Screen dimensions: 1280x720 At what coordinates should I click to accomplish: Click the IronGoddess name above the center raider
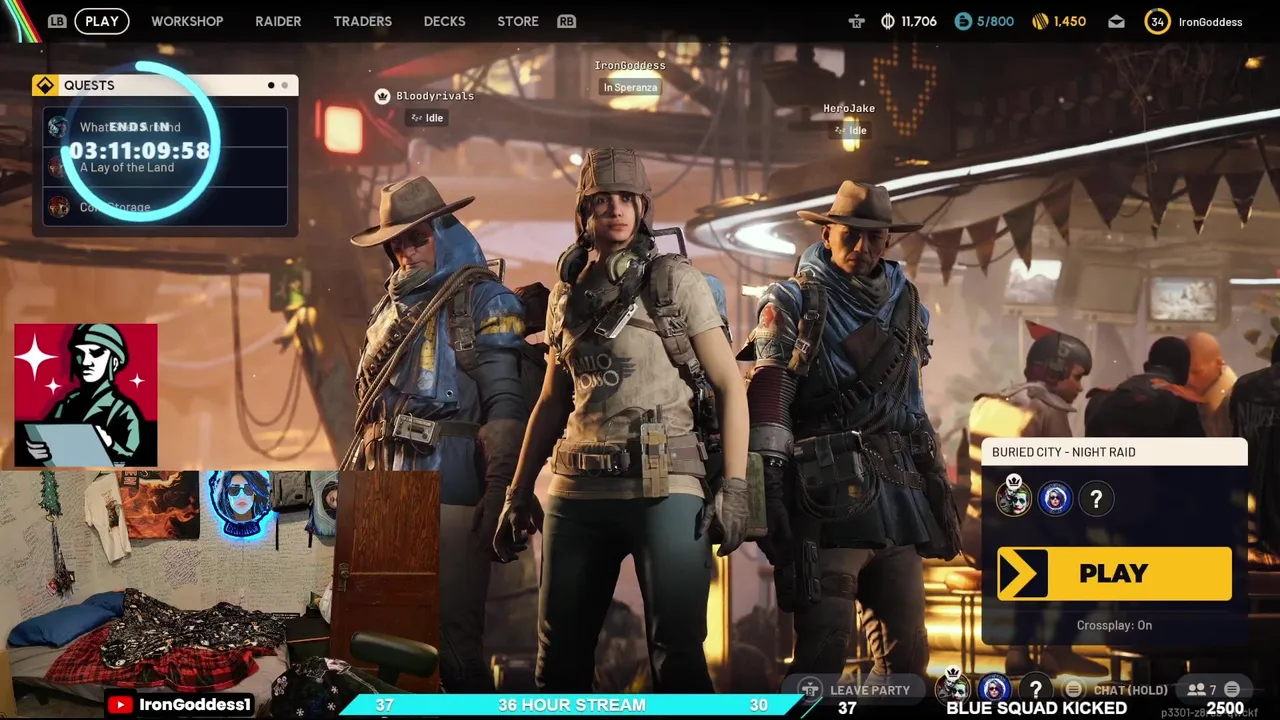click(x=630, y=66)
